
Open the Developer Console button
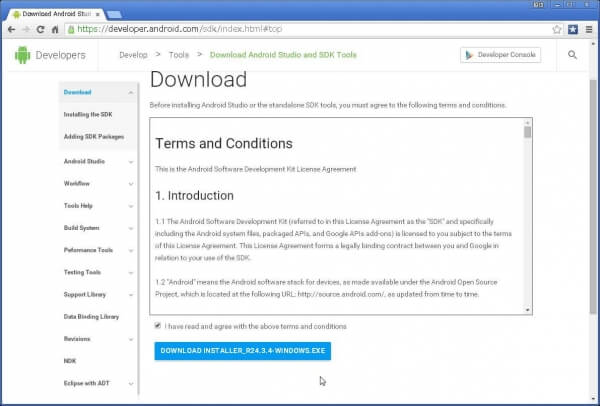point(501,55)
